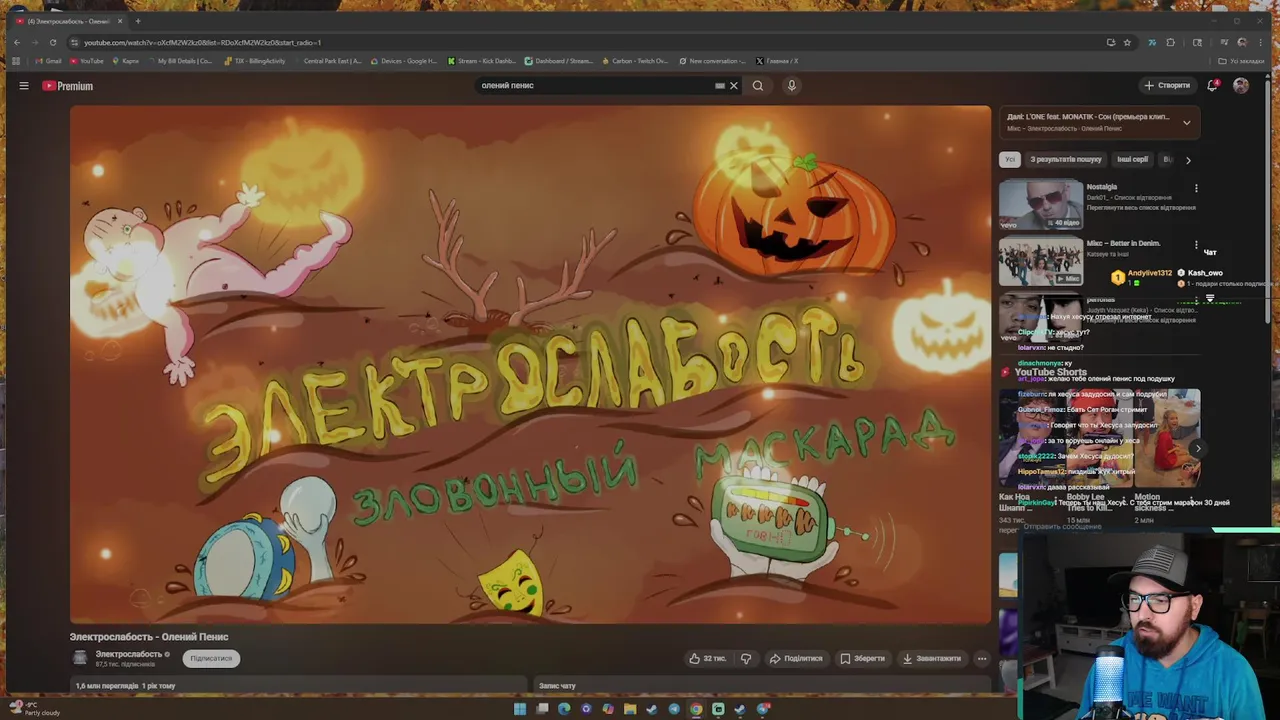
Task: Clear the search box with X
Action: click(733, 86)
